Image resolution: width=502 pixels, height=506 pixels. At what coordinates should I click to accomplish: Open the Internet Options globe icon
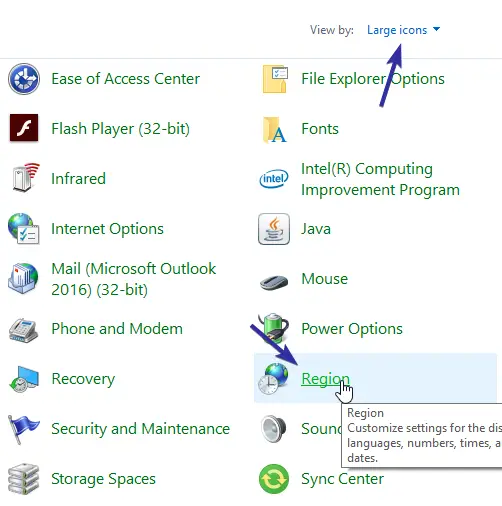(23, 229)
